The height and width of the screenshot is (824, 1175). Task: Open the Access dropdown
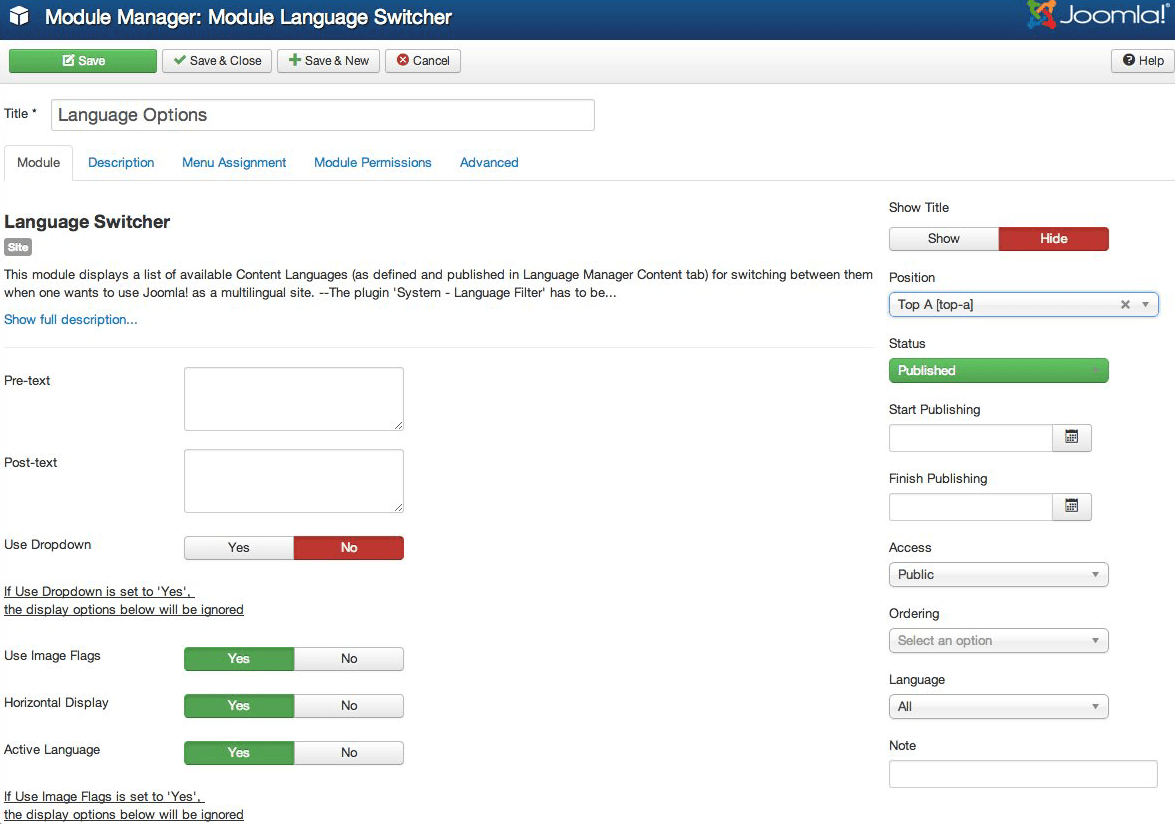998,575
